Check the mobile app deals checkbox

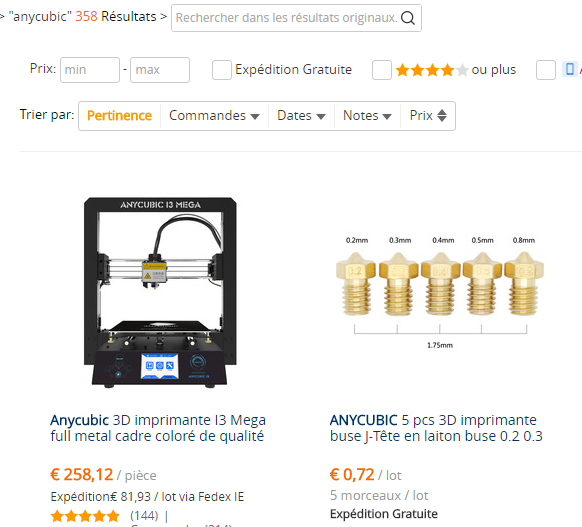[546, 70]
